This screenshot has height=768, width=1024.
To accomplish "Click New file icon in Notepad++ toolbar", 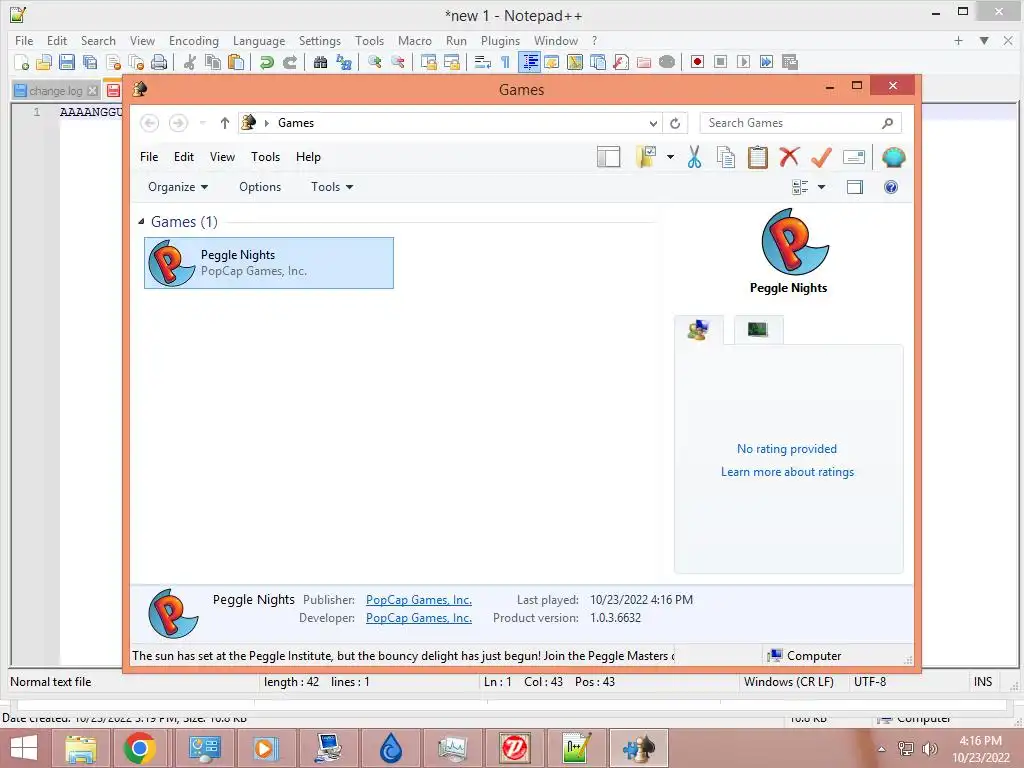I will coord(22,62).
